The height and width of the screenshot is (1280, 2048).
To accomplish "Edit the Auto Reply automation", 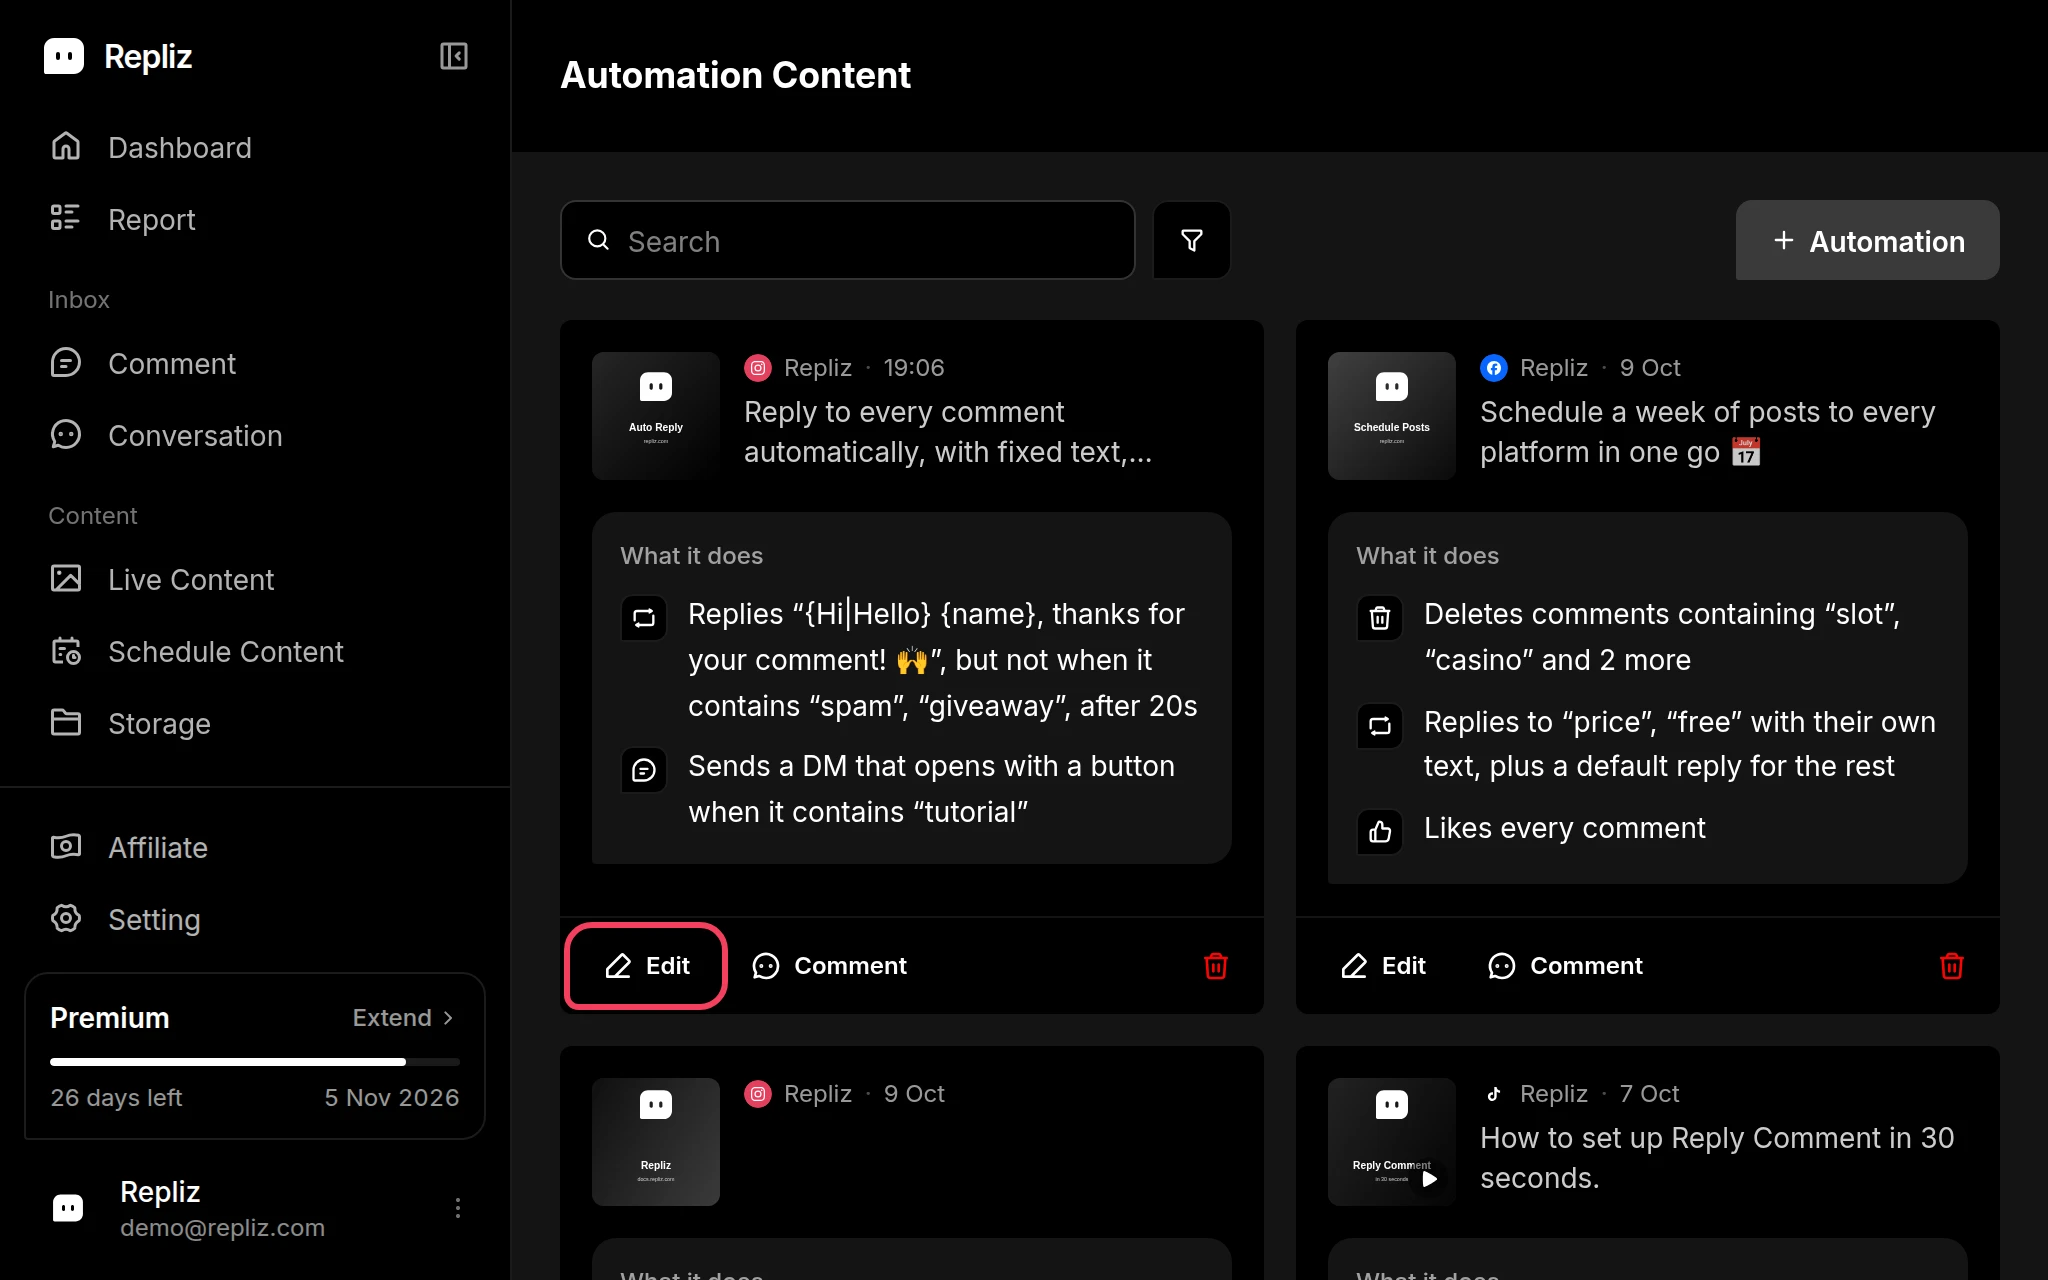I will [646, 966].
